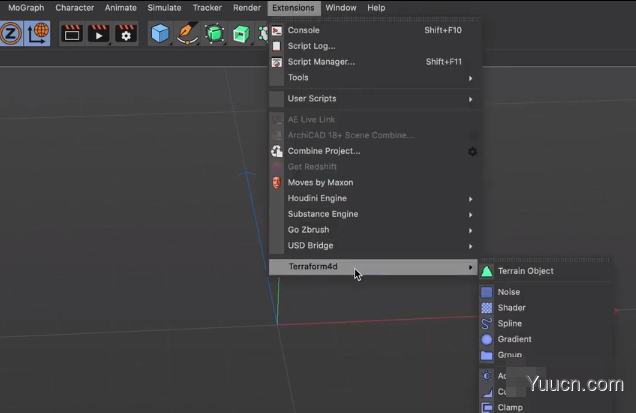Open the Window menu
The image size is (636, 413).
341,8
